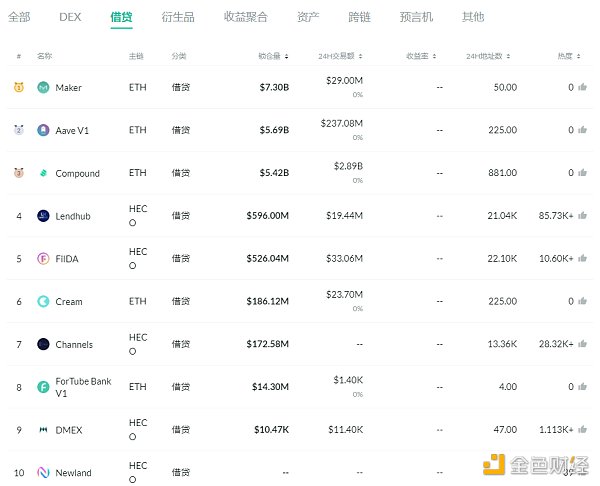Click the ForTube Bank logo icon

pyautogui.click(x=44, y=387)
